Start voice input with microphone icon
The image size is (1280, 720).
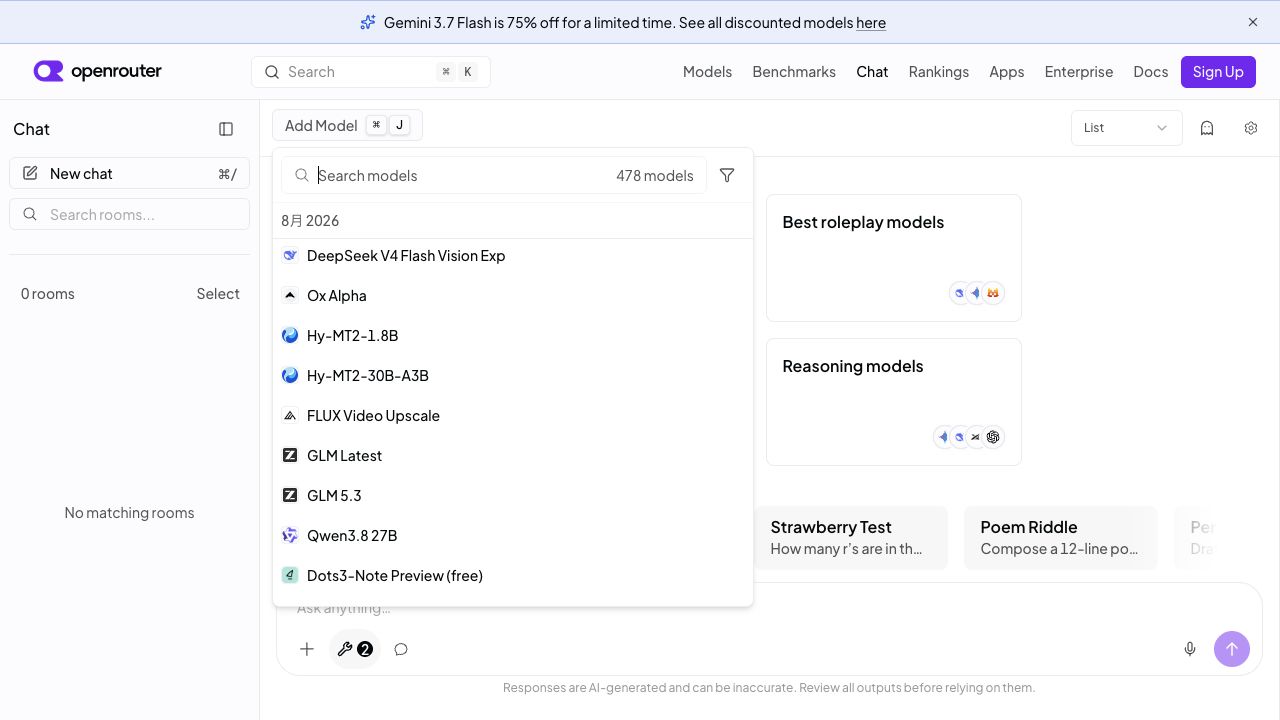[1190, 649]
